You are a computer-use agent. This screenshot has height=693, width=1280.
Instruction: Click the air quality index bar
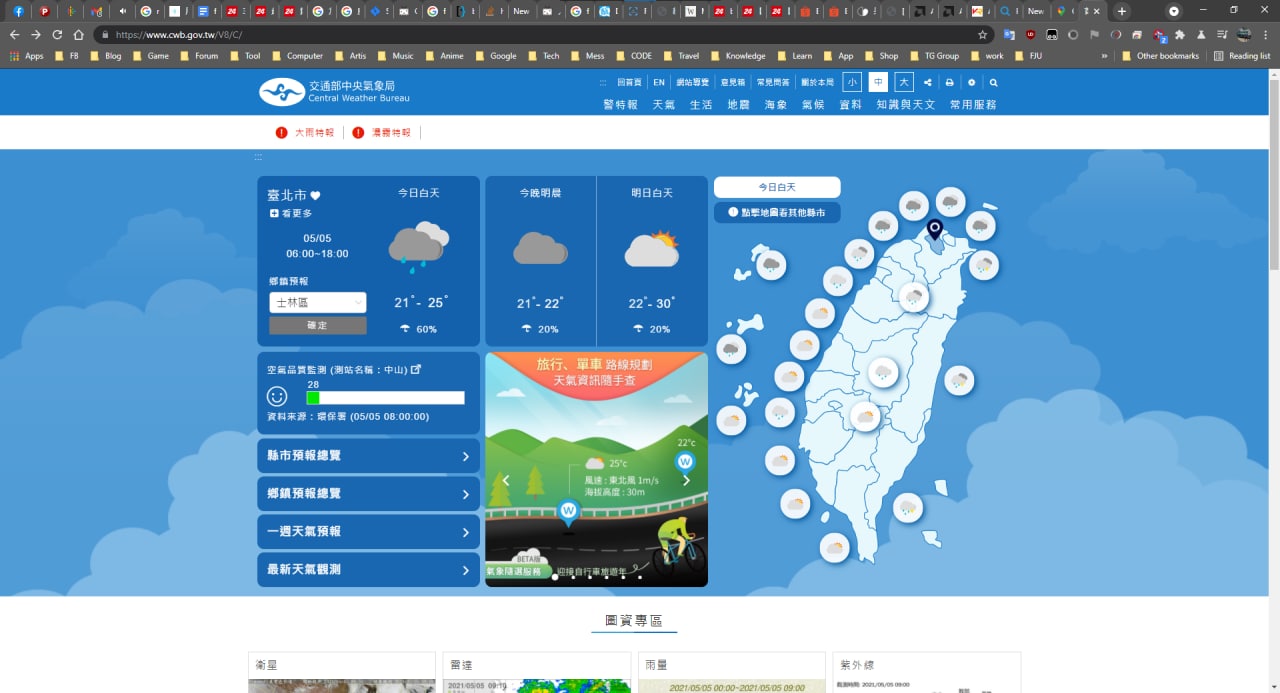(385, 398)
